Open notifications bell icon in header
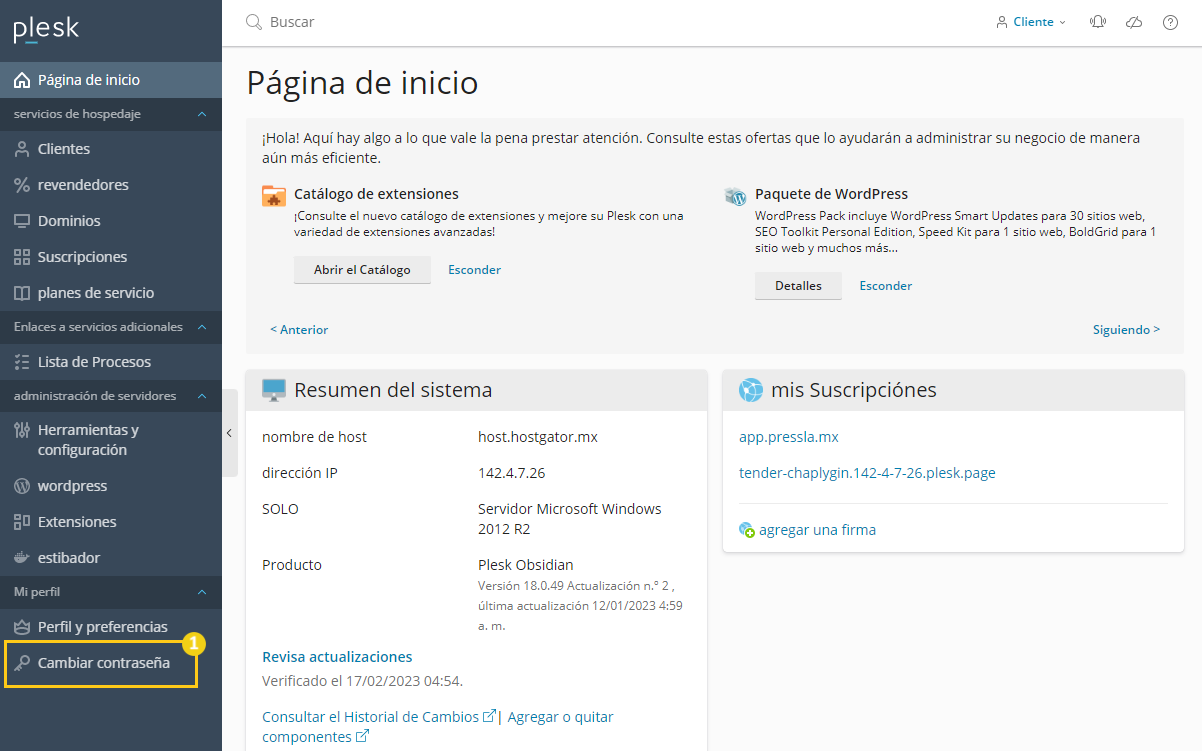 1098,22
